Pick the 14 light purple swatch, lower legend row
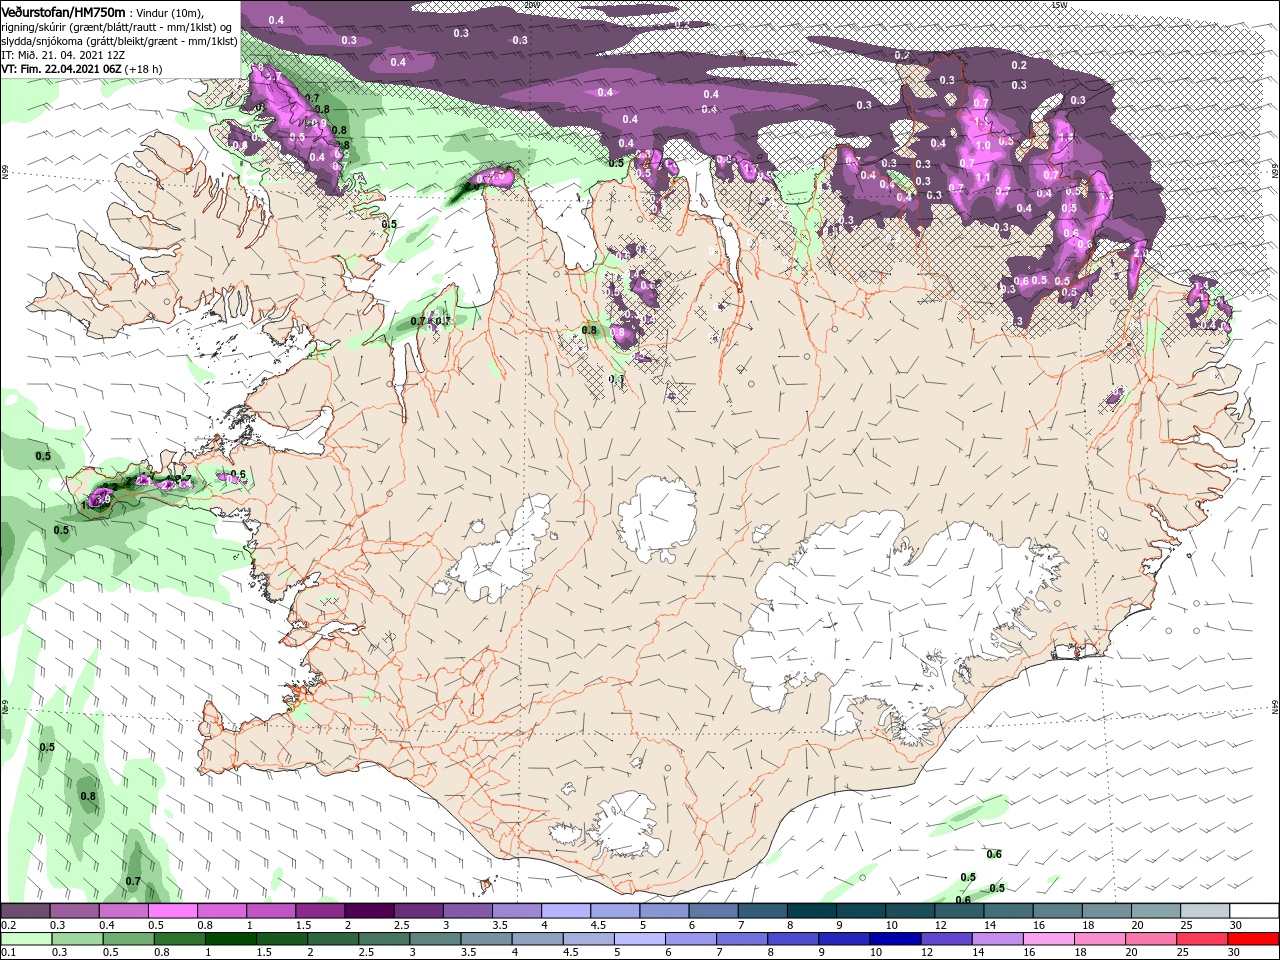The image size is (1280, 960). 998,939
